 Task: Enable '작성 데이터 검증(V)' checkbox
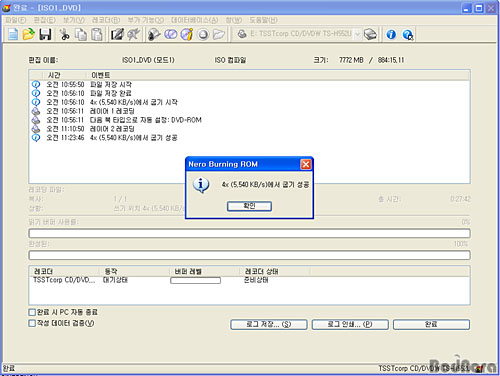(32, 323)
